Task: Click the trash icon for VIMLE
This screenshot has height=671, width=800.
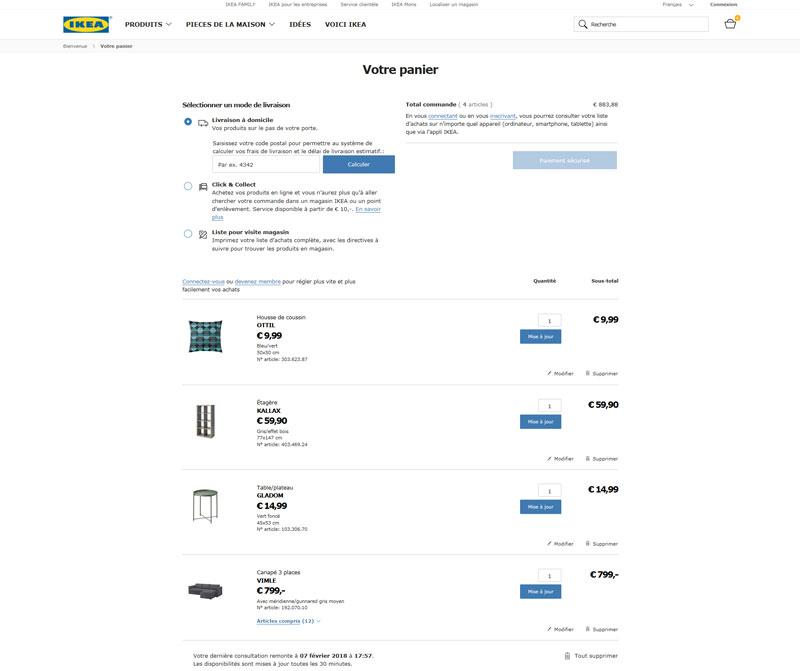Action: pyautogui.click(x=588, y=629)
